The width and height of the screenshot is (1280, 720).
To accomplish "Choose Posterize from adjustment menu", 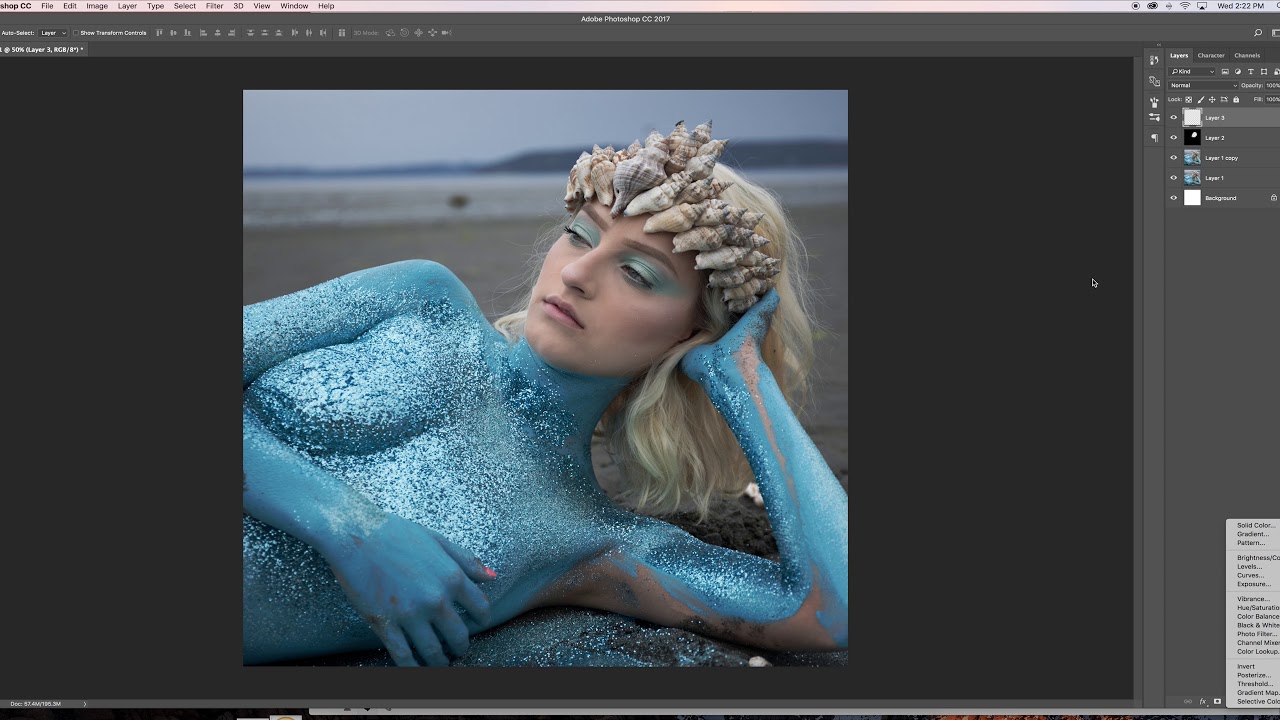I will (1254, 675).
